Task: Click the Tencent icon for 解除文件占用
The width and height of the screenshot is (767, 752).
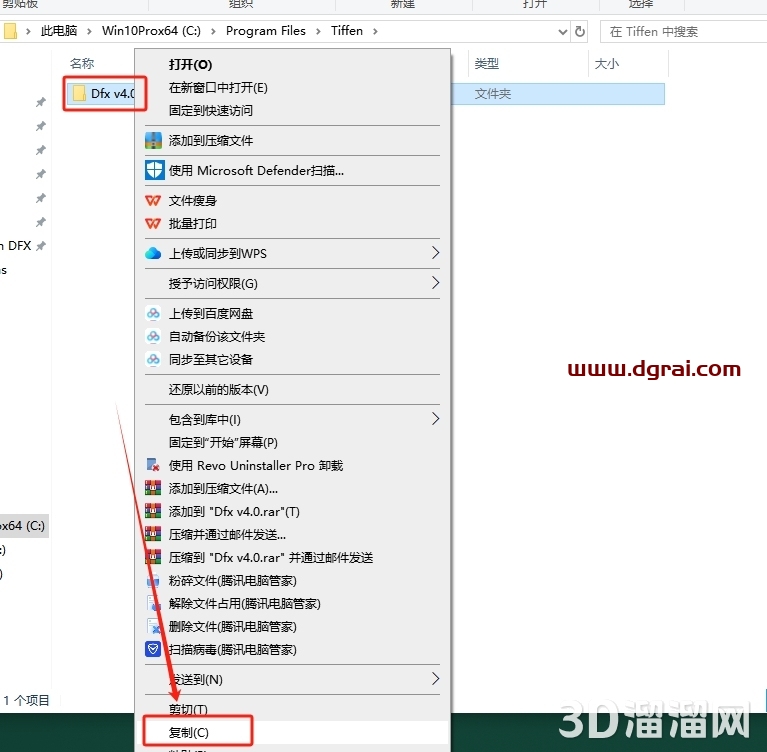Action: point(153,603)
